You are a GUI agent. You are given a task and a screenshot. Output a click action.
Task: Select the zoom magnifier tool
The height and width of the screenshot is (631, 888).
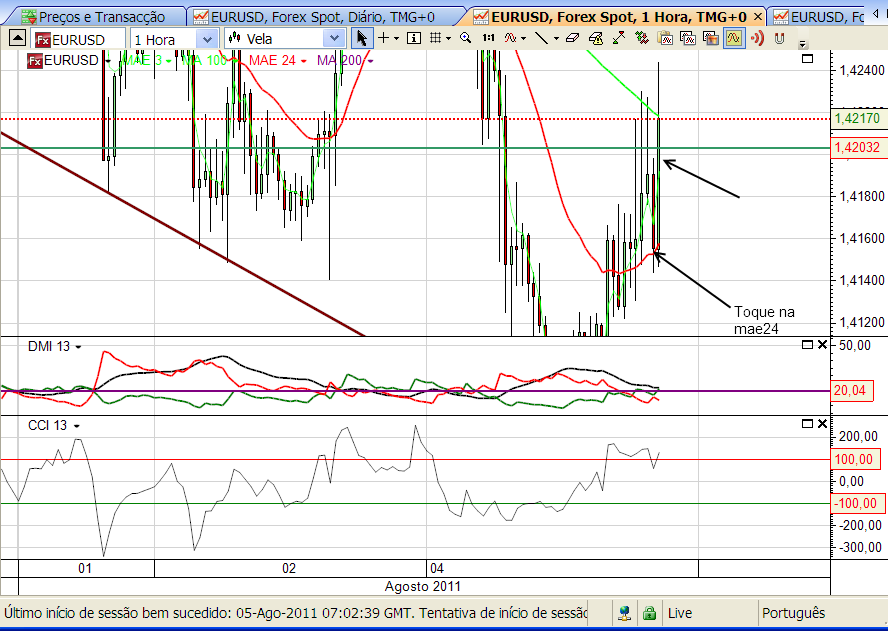pyautogui.click(x=466, y=39)
